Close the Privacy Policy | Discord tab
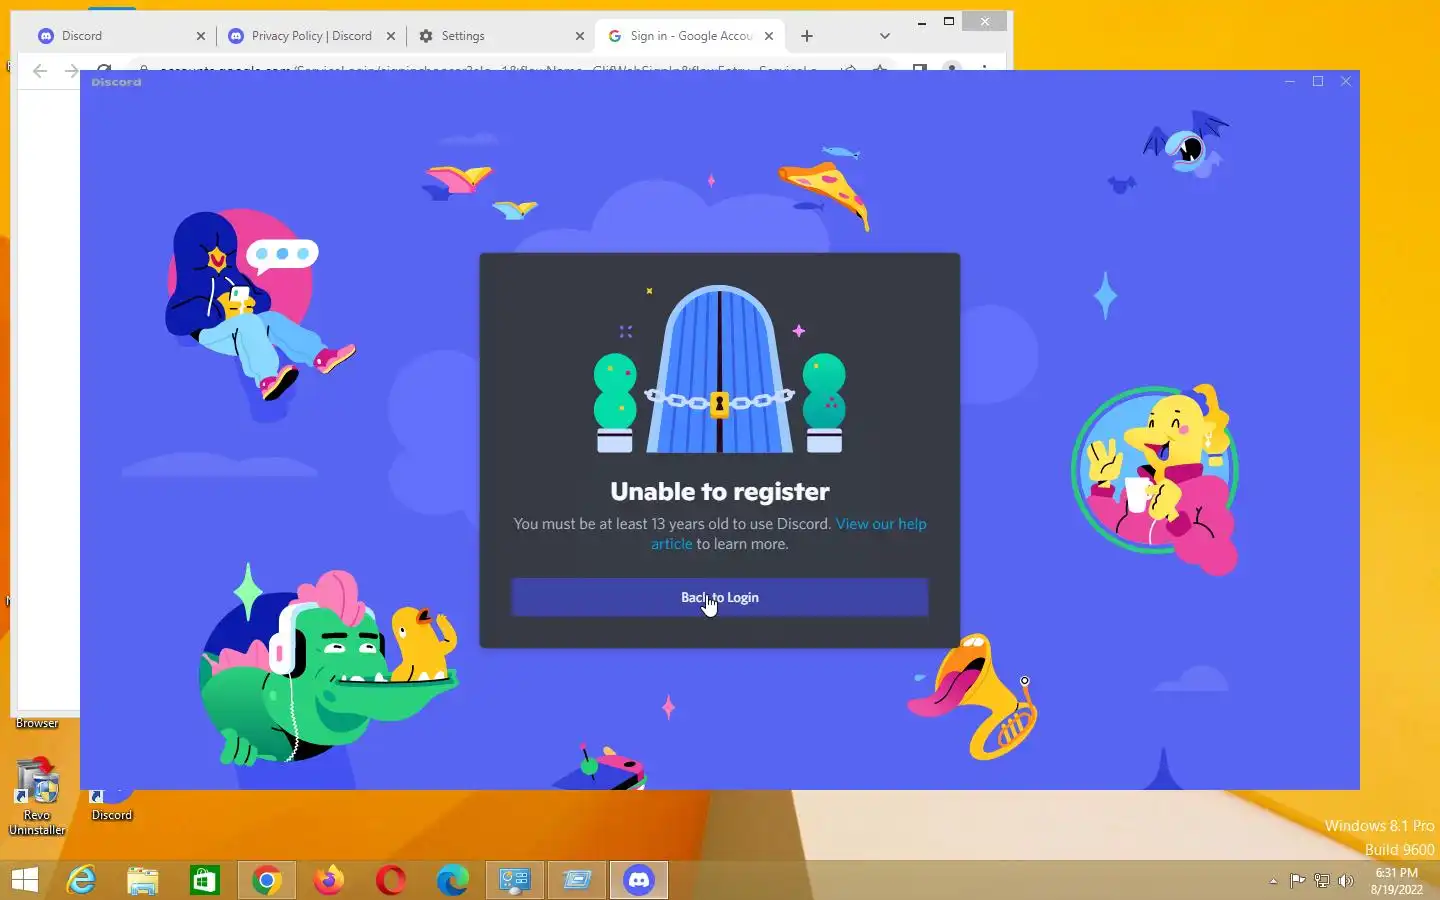 coord(391,36)
